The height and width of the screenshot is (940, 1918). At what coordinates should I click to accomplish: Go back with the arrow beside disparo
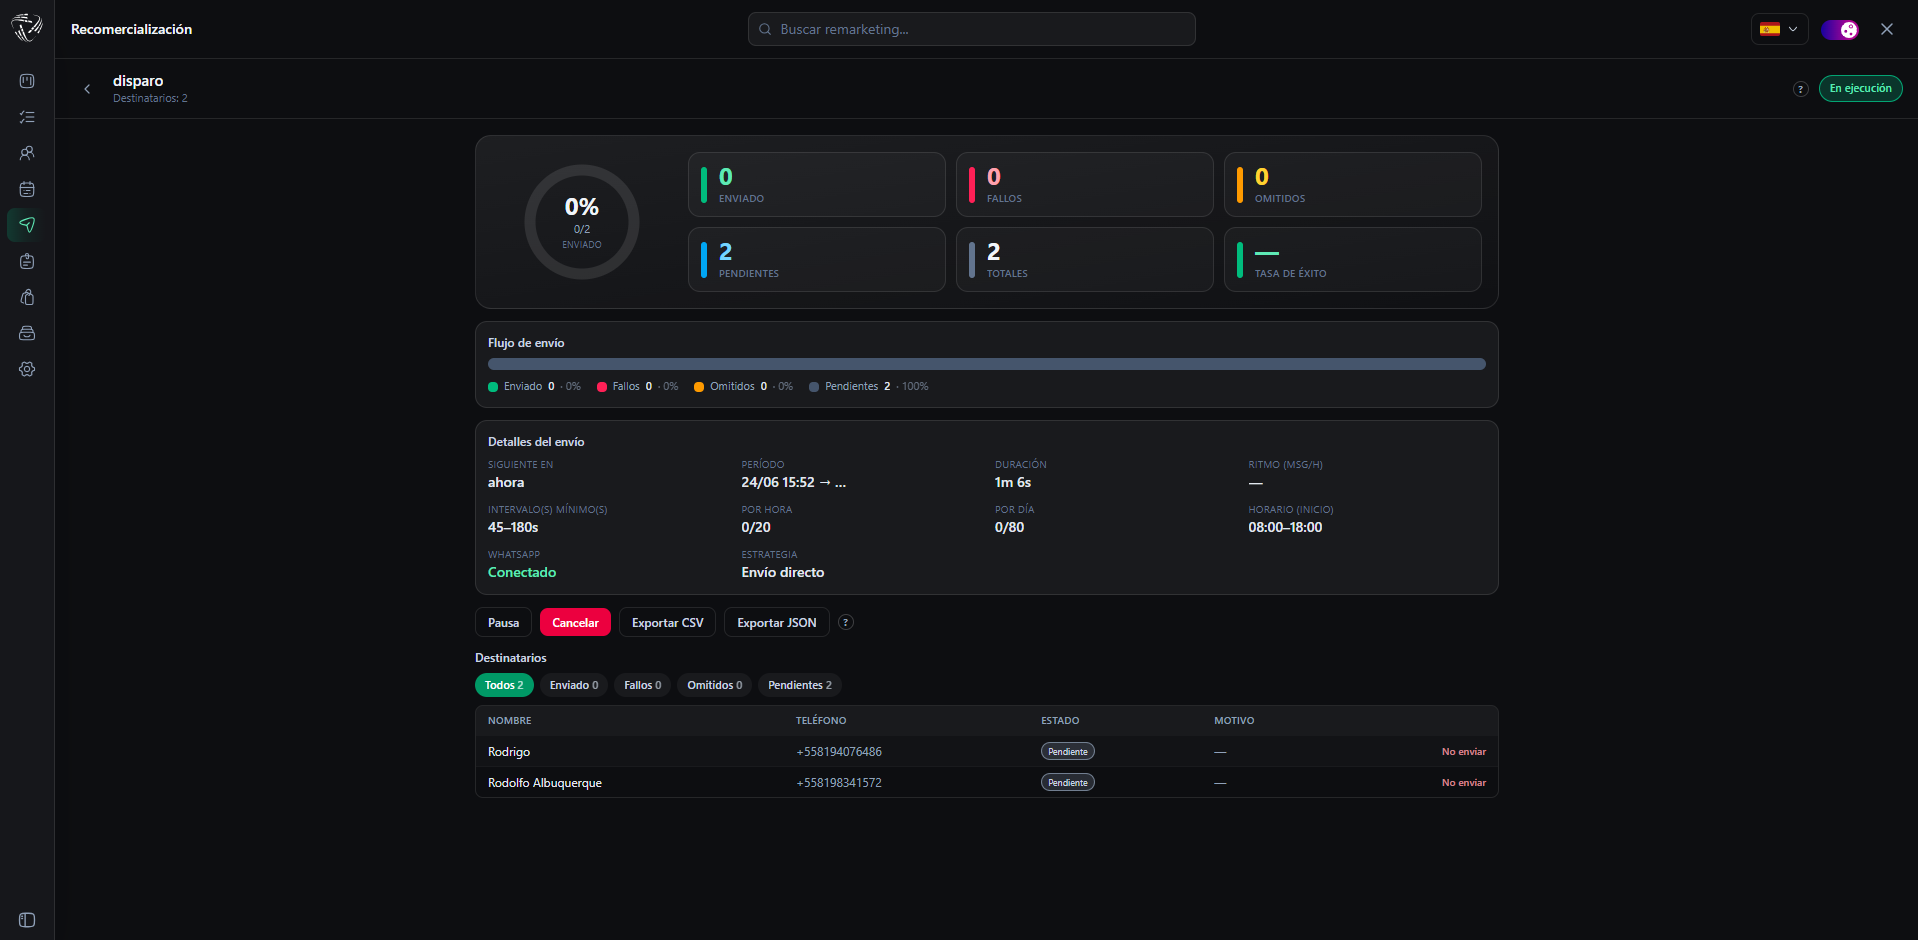[87, 89]
